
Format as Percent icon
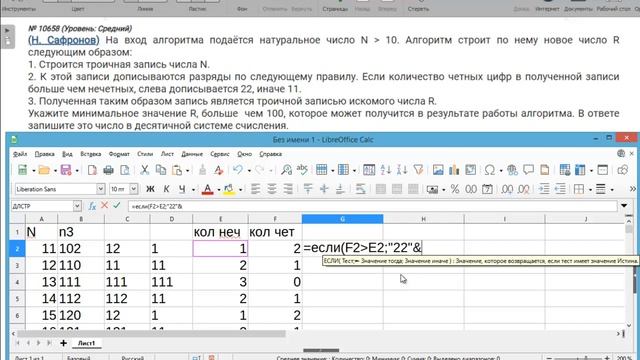click(455, 189)
